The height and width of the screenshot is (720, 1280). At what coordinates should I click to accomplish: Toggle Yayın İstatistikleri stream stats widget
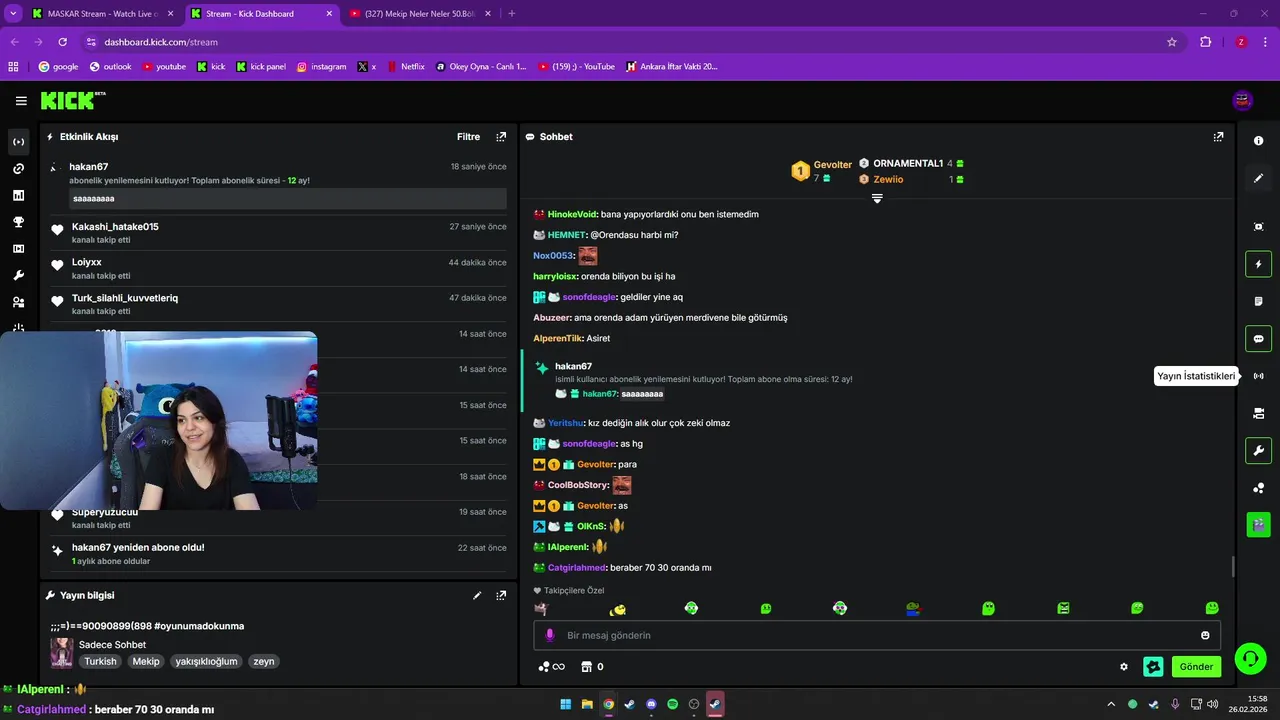click(x=1258, y=376)
